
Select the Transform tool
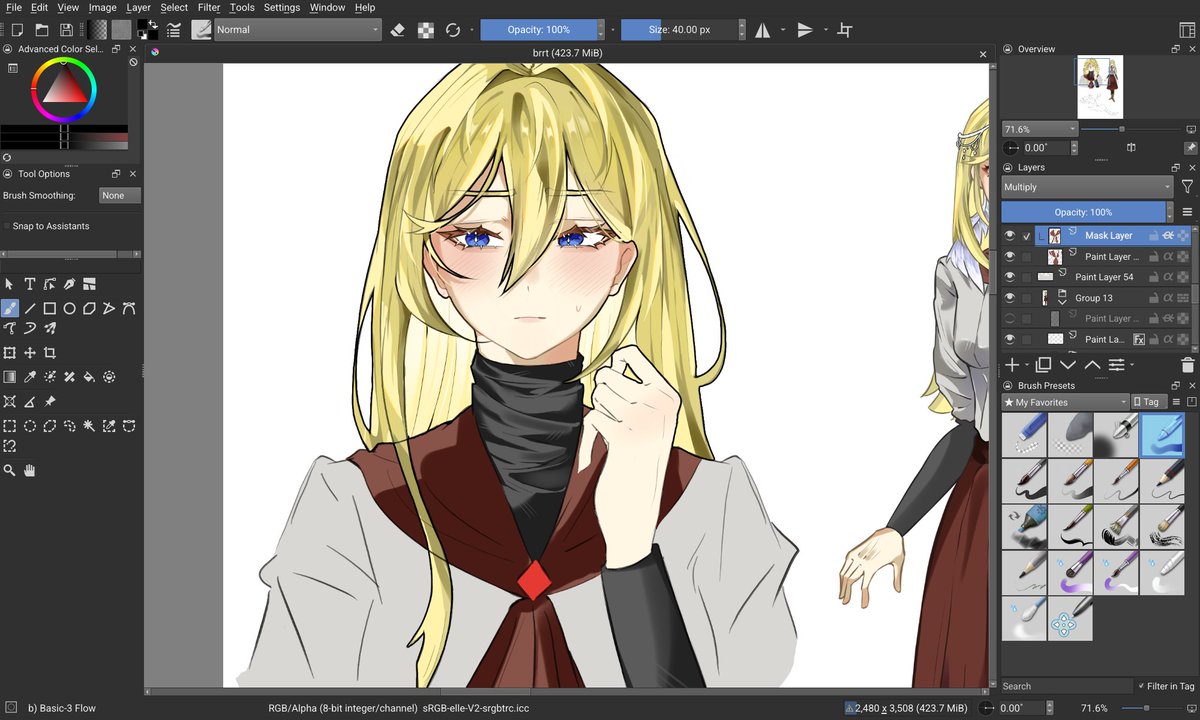pos(10,352)
